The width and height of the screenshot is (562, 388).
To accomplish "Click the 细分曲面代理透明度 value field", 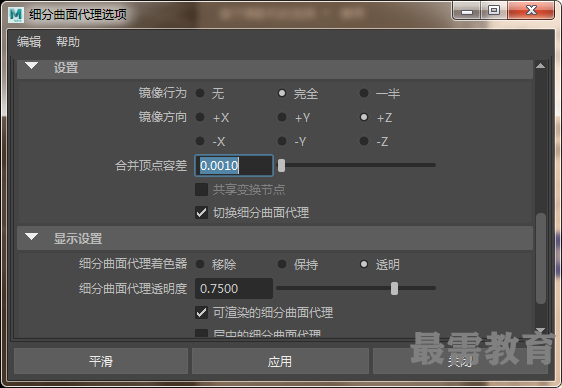I will 234,288.
